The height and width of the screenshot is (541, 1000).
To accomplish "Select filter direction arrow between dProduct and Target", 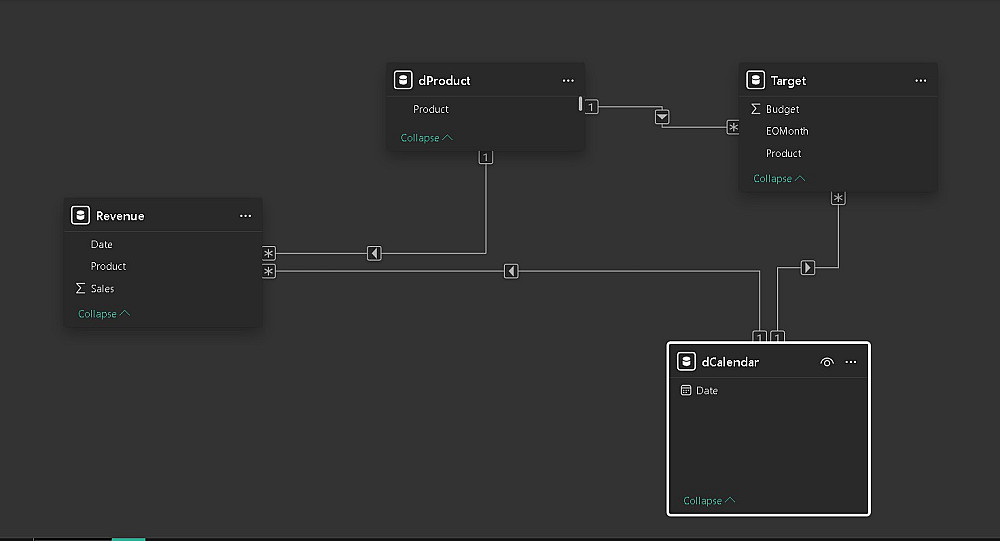I will tap(662, 117).
